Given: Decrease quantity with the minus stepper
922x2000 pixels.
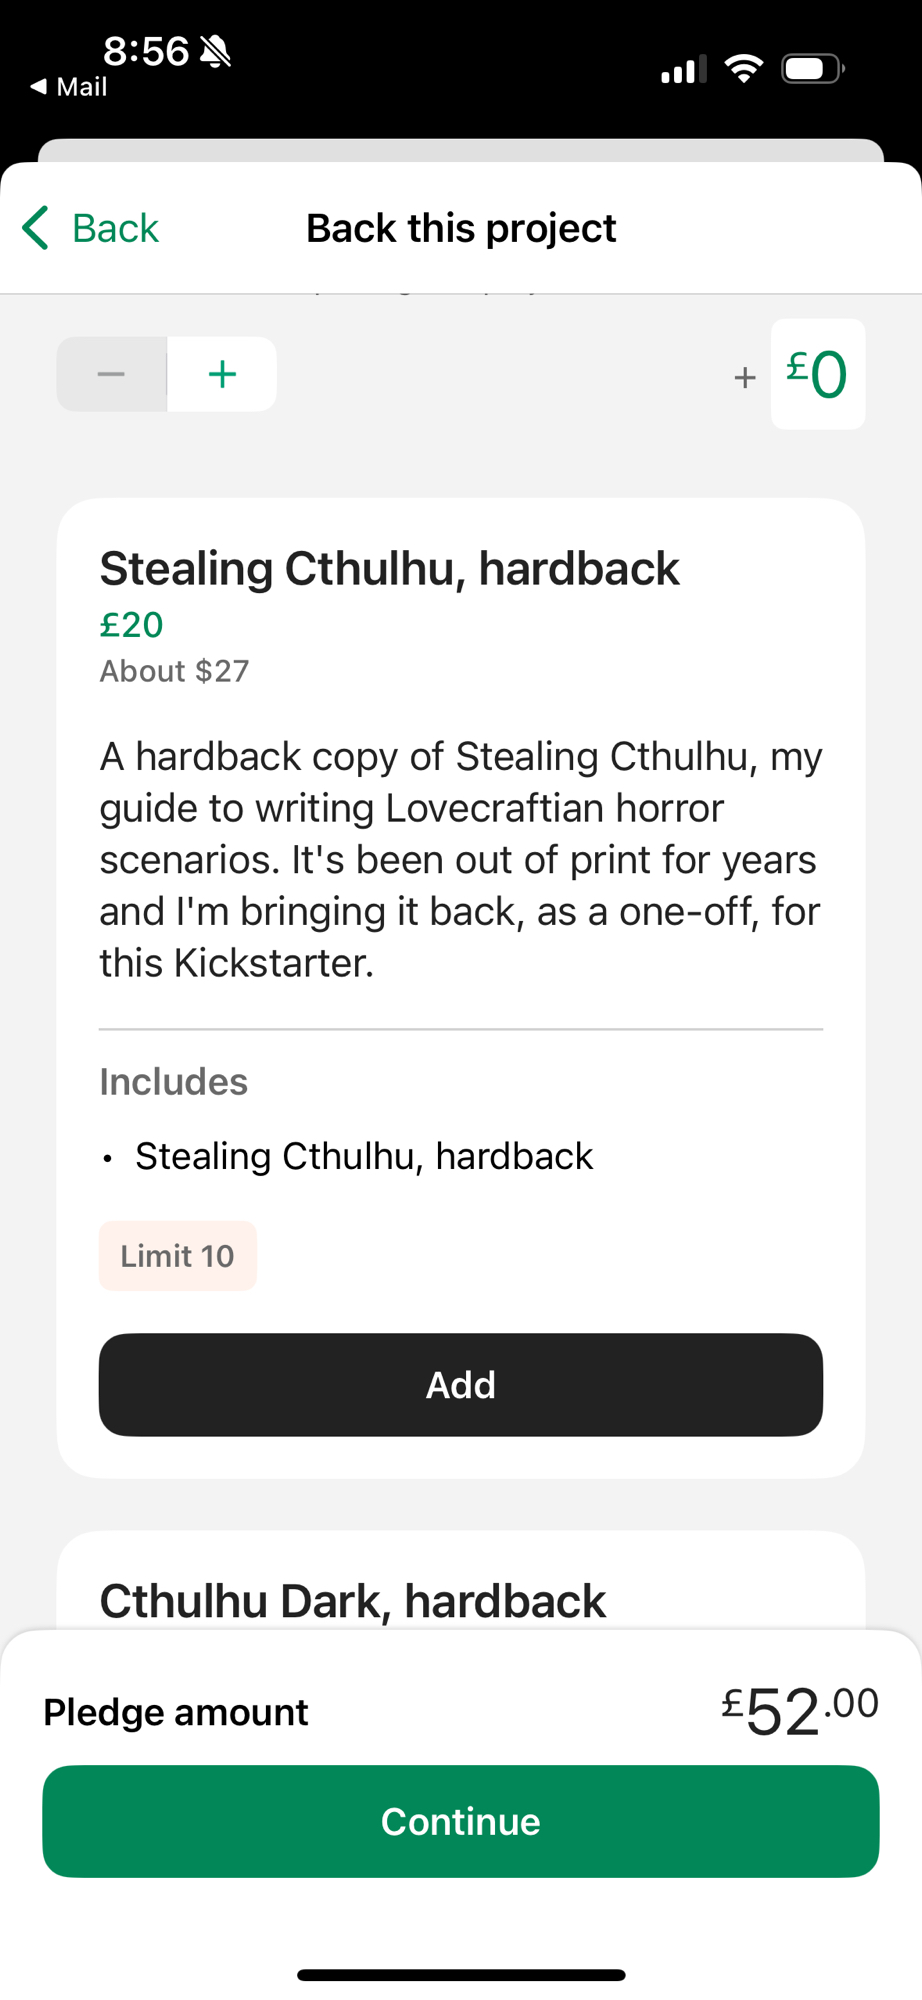Looking at the screenshot, I should click(111, 374).
